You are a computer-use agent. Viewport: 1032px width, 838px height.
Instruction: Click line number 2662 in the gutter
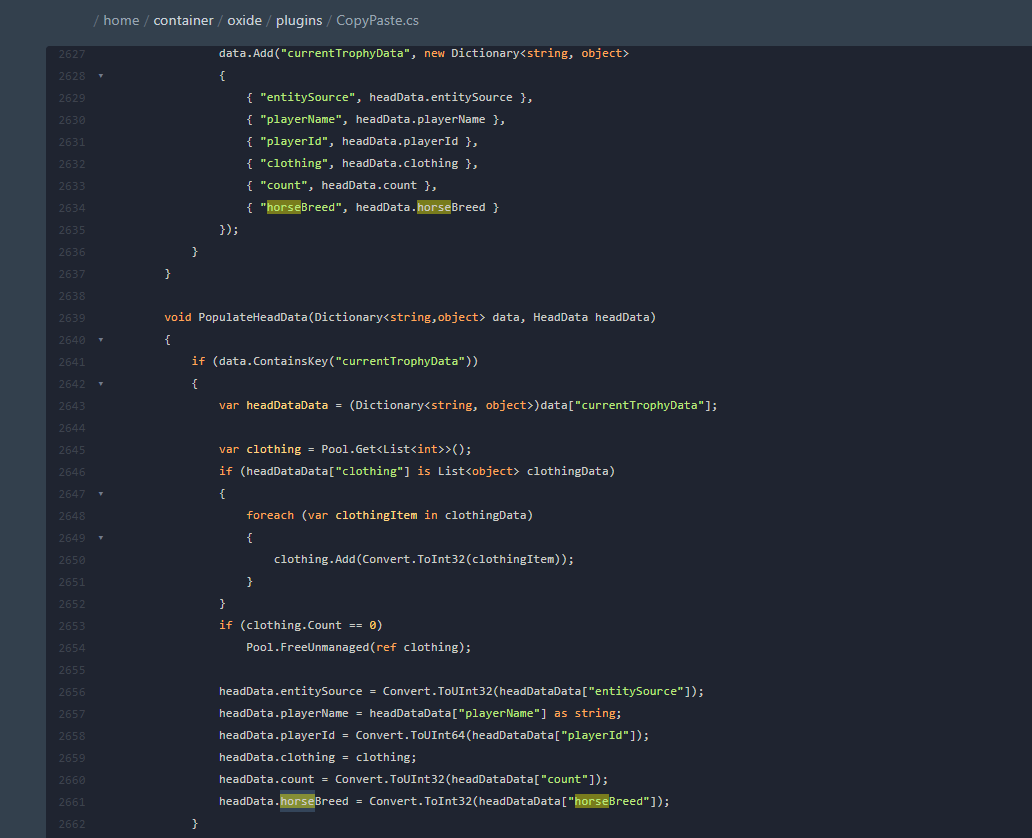pyautogui.click(x=71, y=823)
